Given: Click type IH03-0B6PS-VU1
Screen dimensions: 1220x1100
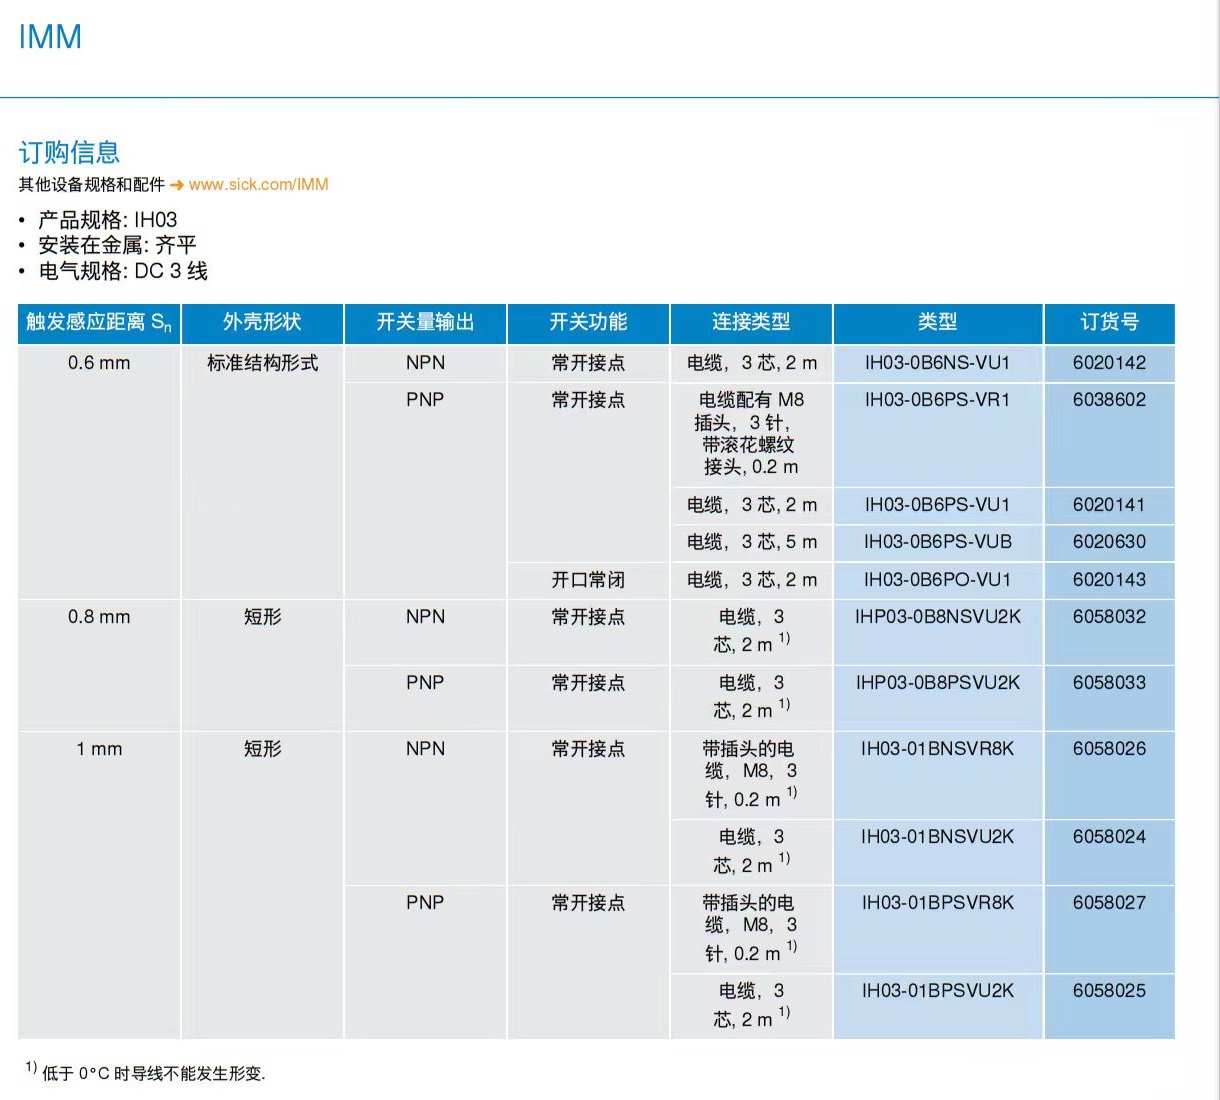Looking at the screenshot, I should pos(937,505).
